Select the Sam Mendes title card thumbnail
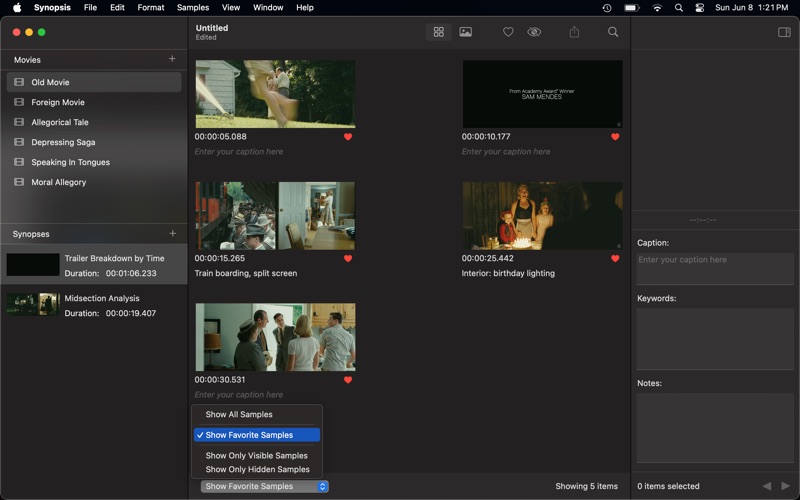Screen dimensions: 800x500 click(x=542, y=94)
